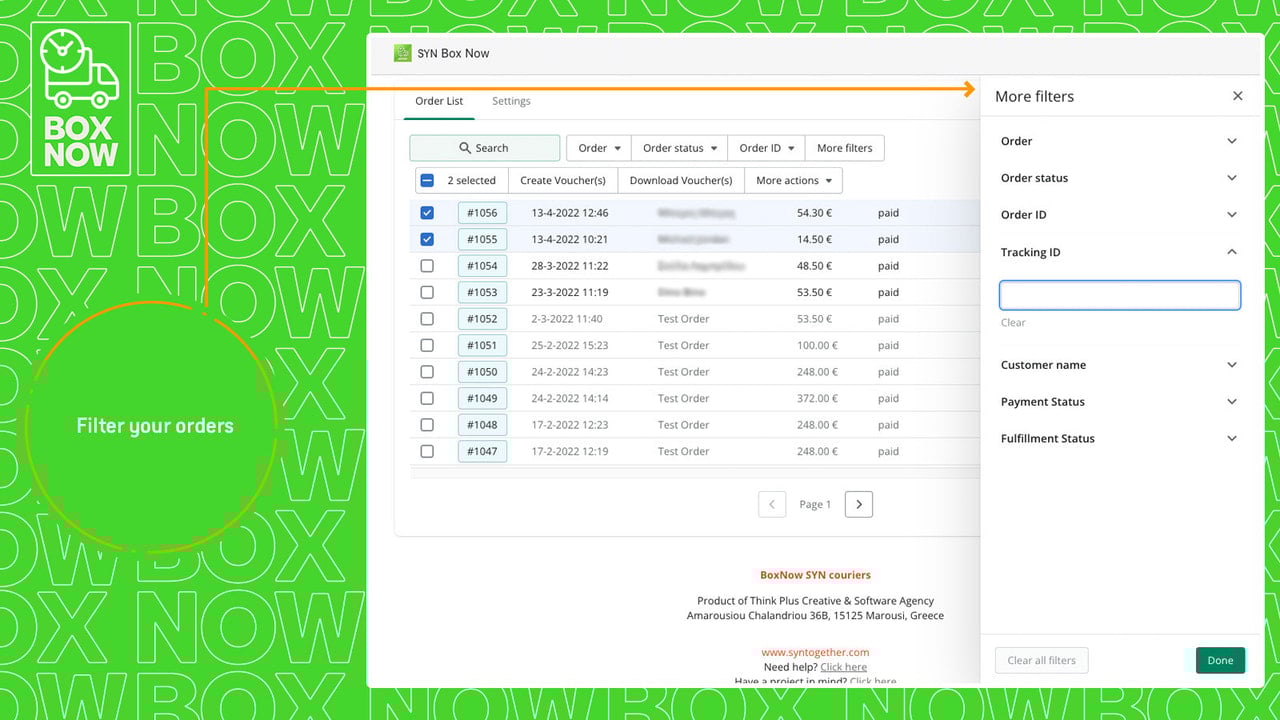Close the More filters panel
Image resolution: width=1280 pixels, height=720 pixels.
tap(1238, 96)
